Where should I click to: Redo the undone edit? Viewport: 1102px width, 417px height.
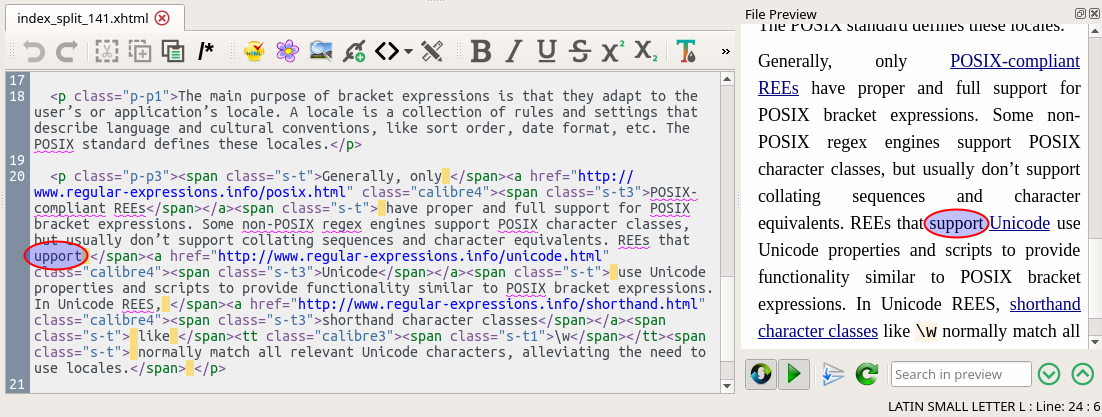pyautogui.click(x=66, y=51)
